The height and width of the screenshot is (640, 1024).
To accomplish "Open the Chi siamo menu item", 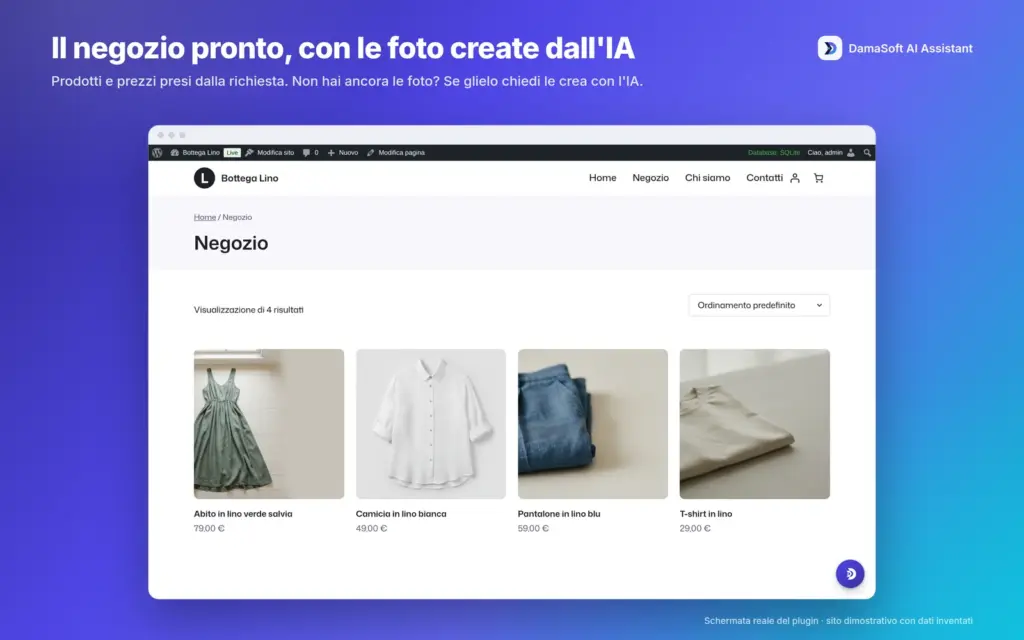I will click(707, 178).
